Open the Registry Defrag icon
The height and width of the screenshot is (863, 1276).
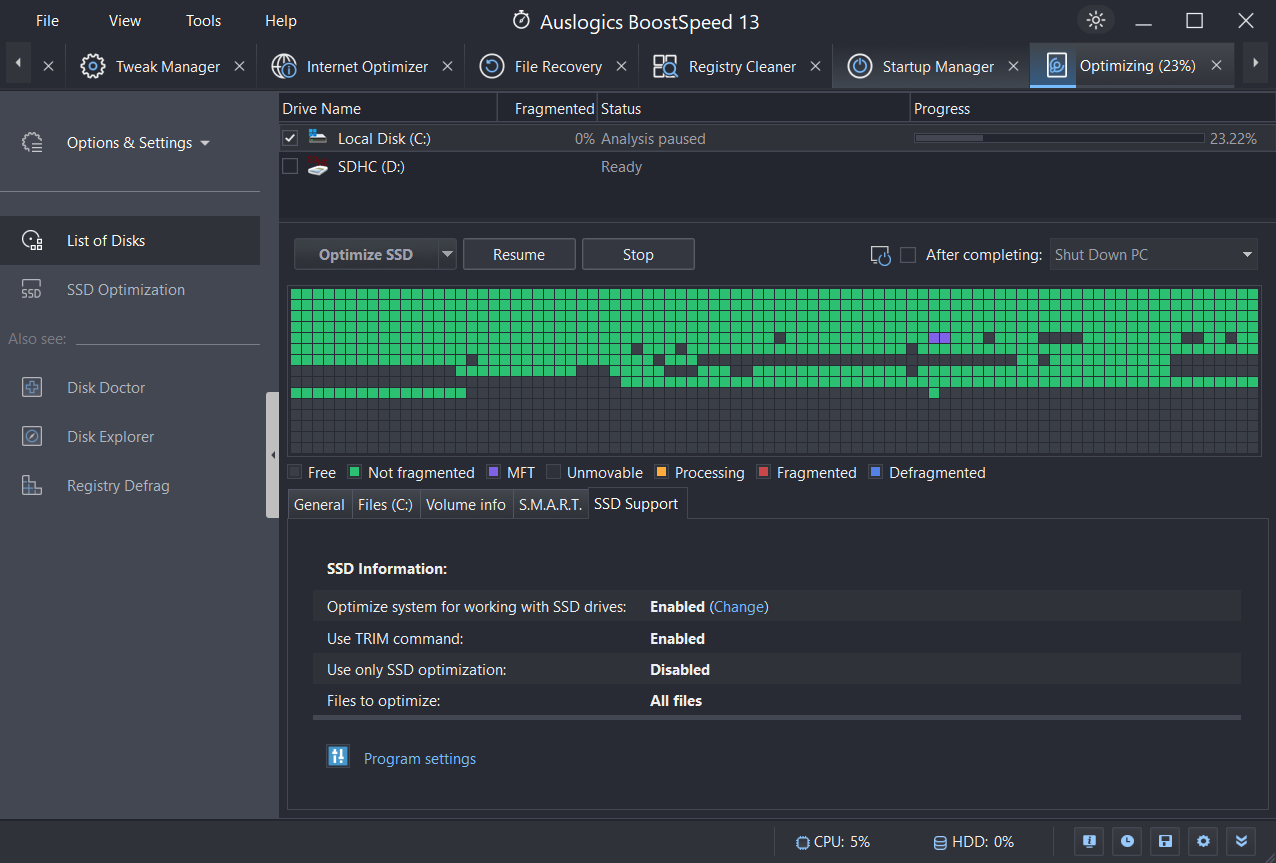coord(32,486)
